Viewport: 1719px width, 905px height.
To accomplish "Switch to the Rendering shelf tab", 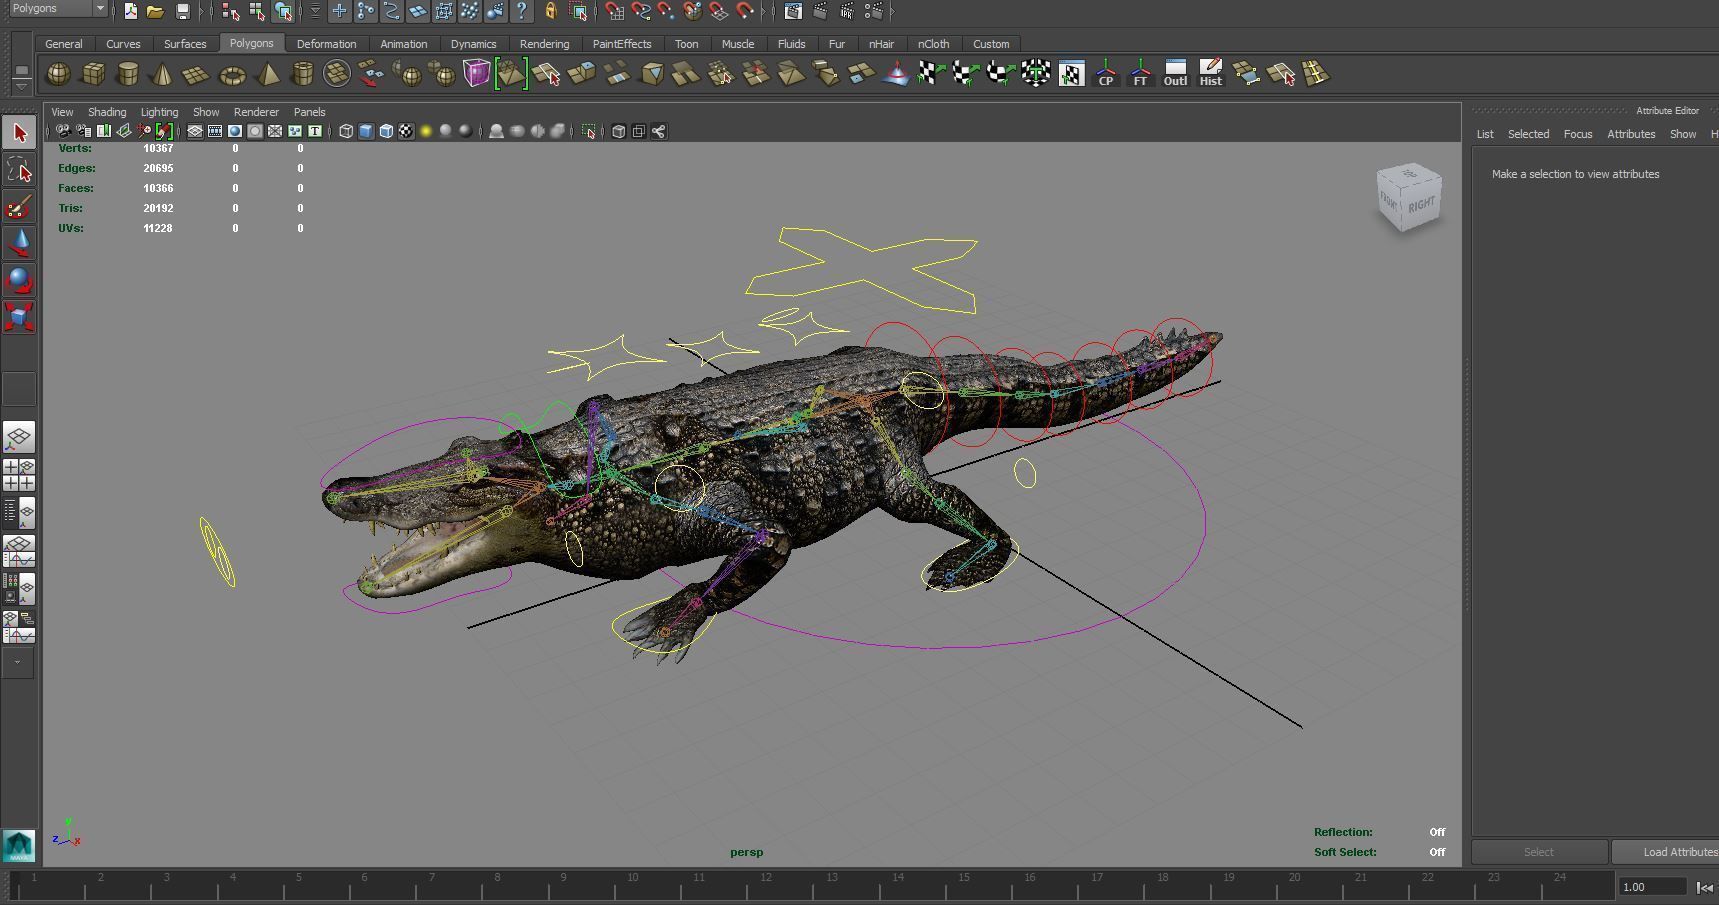I will [545, 44].
